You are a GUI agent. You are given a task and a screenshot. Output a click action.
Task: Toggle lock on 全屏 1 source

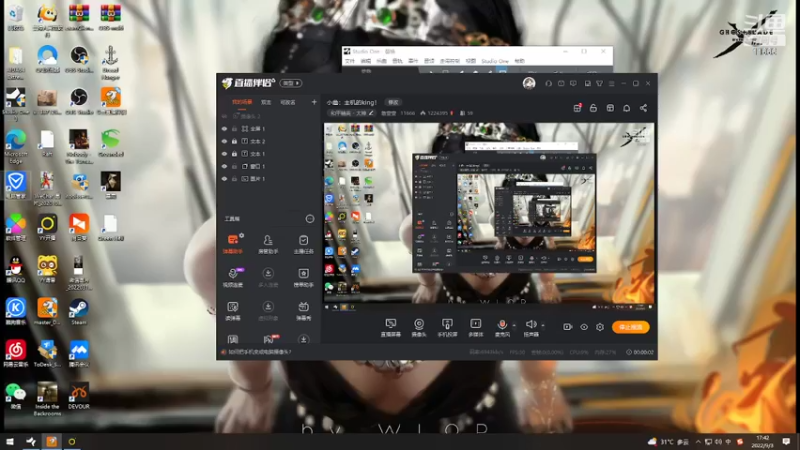(x=234, y=129)
